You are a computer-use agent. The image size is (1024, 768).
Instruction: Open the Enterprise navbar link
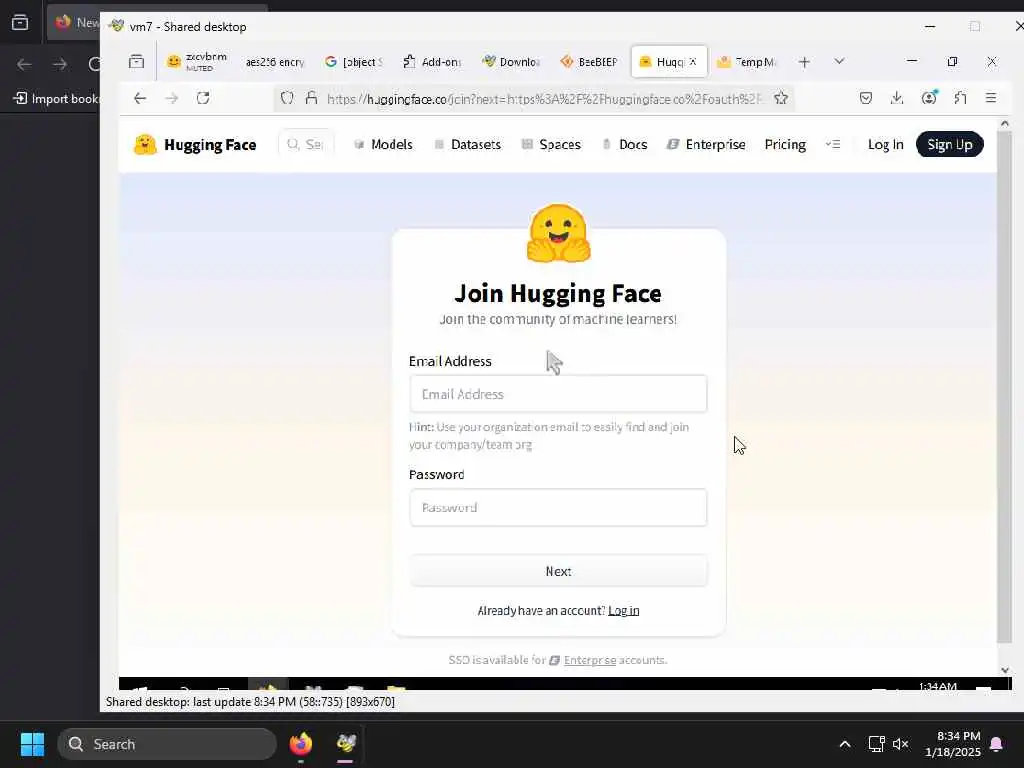pyautogui.click(x=706, y=144)
